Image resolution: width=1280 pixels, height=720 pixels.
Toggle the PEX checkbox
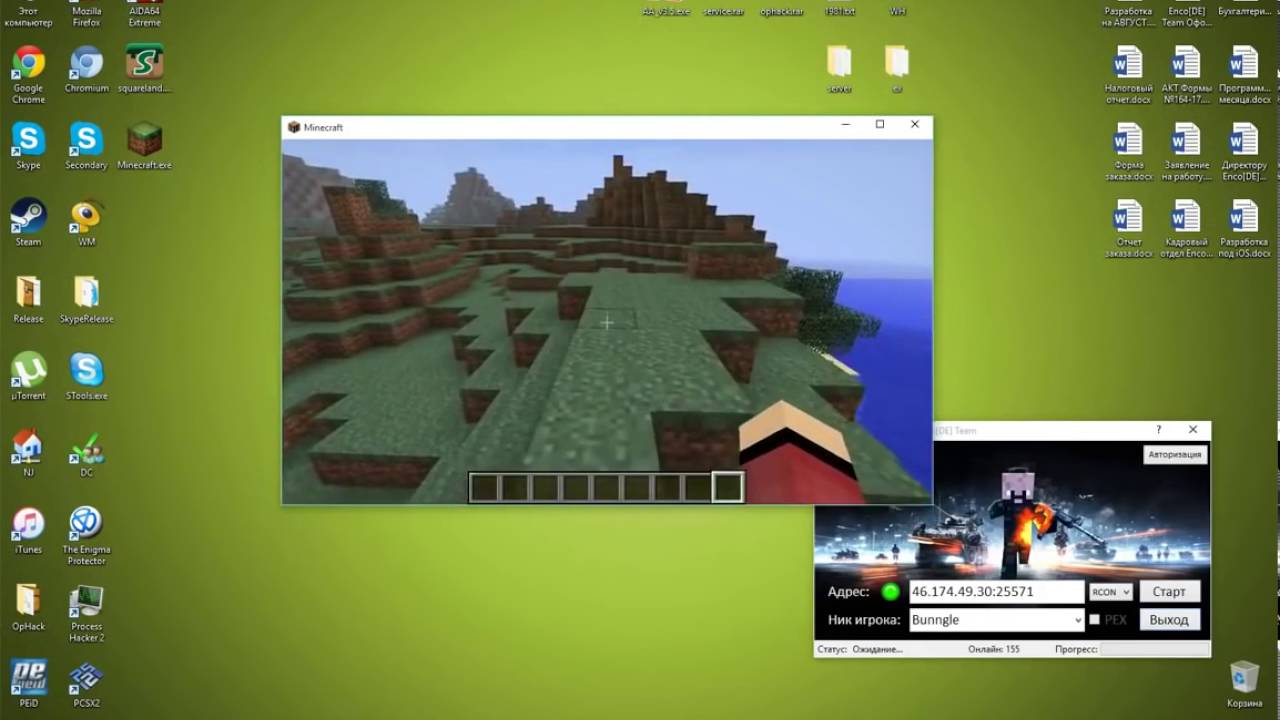(1094, 620)
